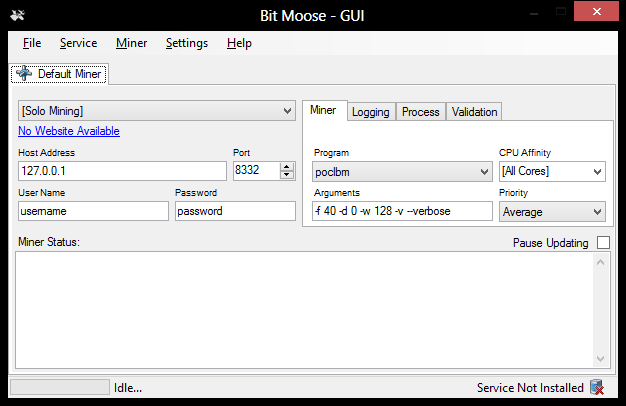Image resolution: width=626 pixels, height=406 pixels.
Task: Click the Bit Moose app icon in title bar
Action: click(x=18, y=15)
